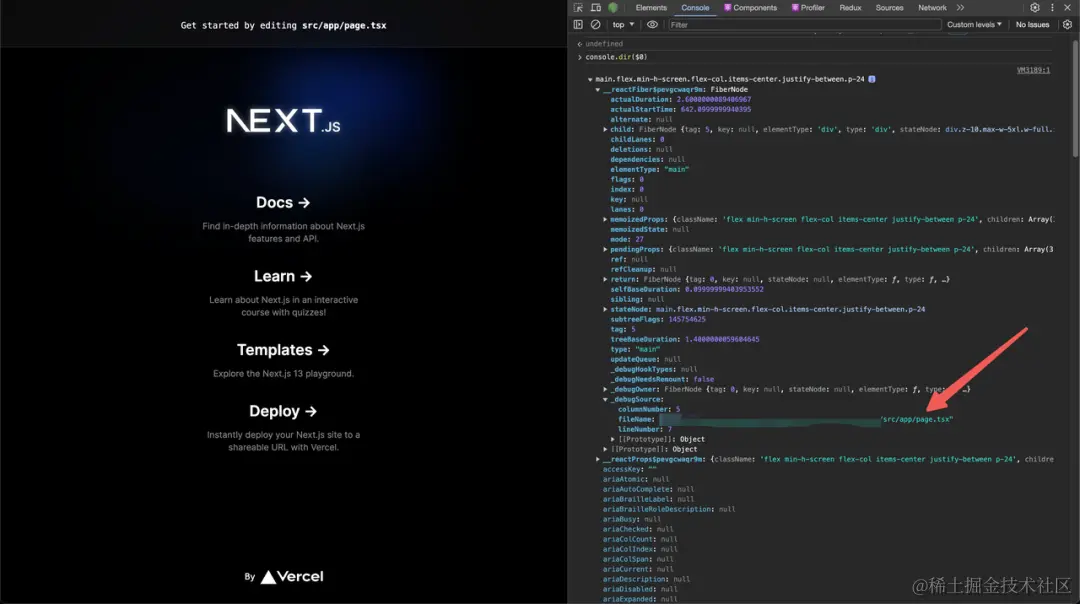Viewport: 1080px width, 604px height.
Task: Open DevTools settings gear in tab bar
Action: click(x=1035, y=8)
